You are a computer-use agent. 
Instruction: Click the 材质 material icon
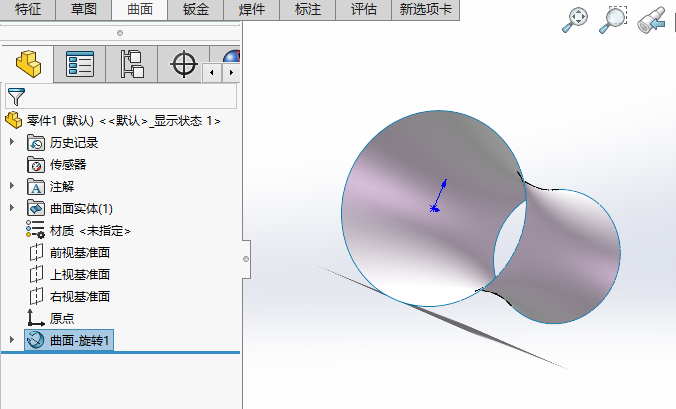click(35, 230)
